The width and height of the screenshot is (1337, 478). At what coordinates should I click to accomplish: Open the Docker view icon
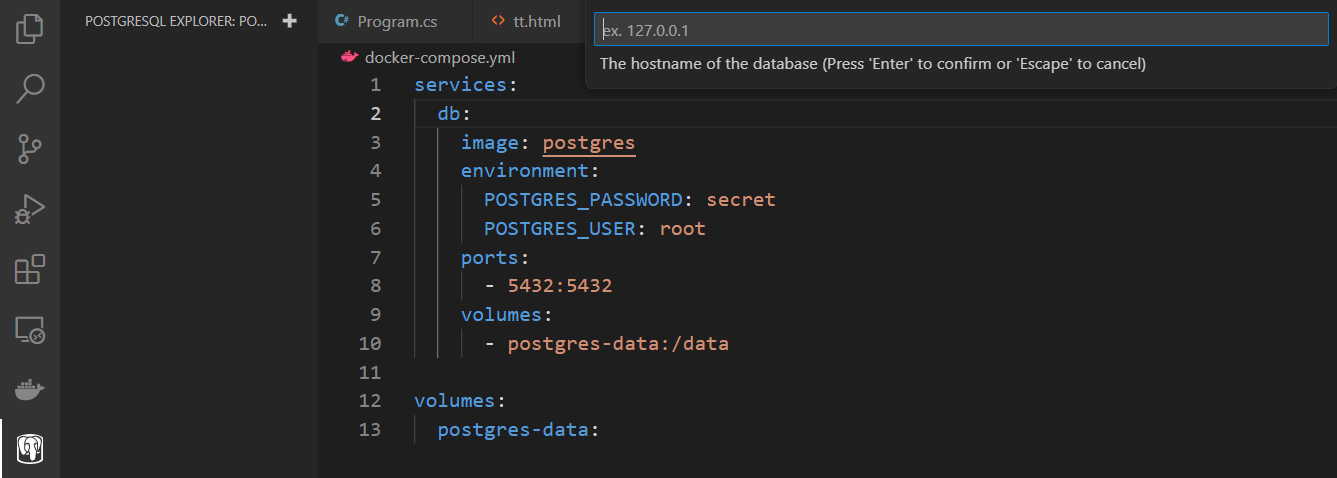point(30,389)
